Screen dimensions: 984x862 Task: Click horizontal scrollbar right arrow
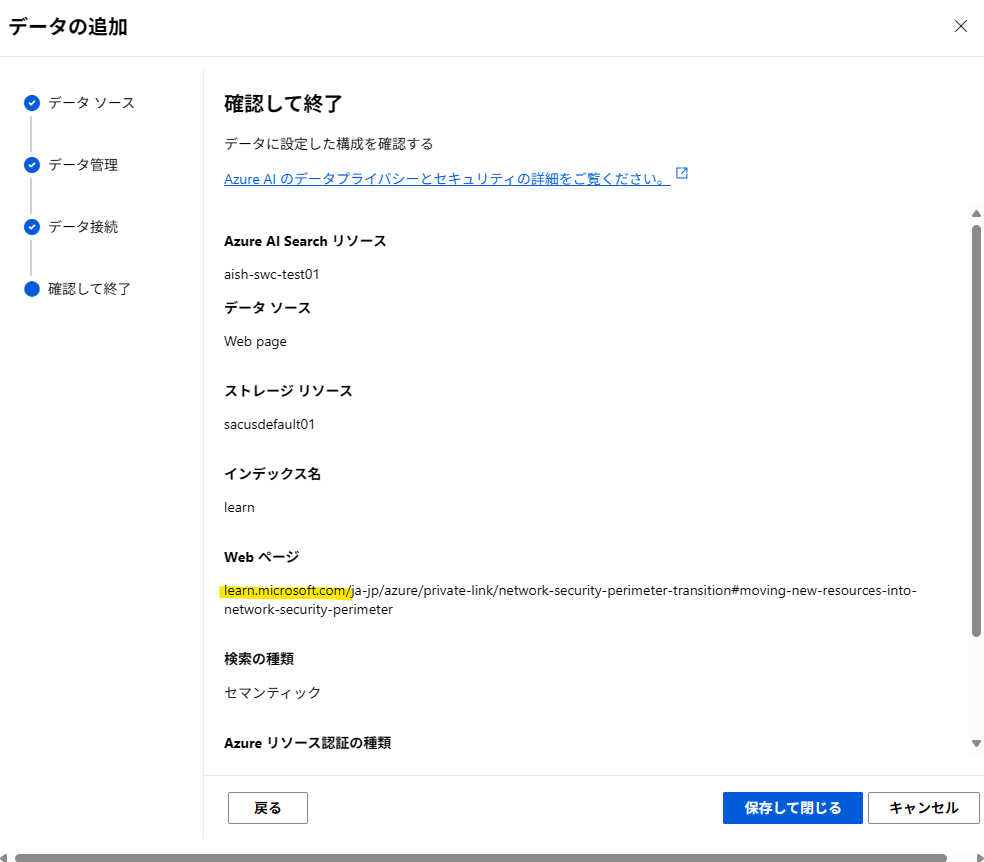pos(980,858)
